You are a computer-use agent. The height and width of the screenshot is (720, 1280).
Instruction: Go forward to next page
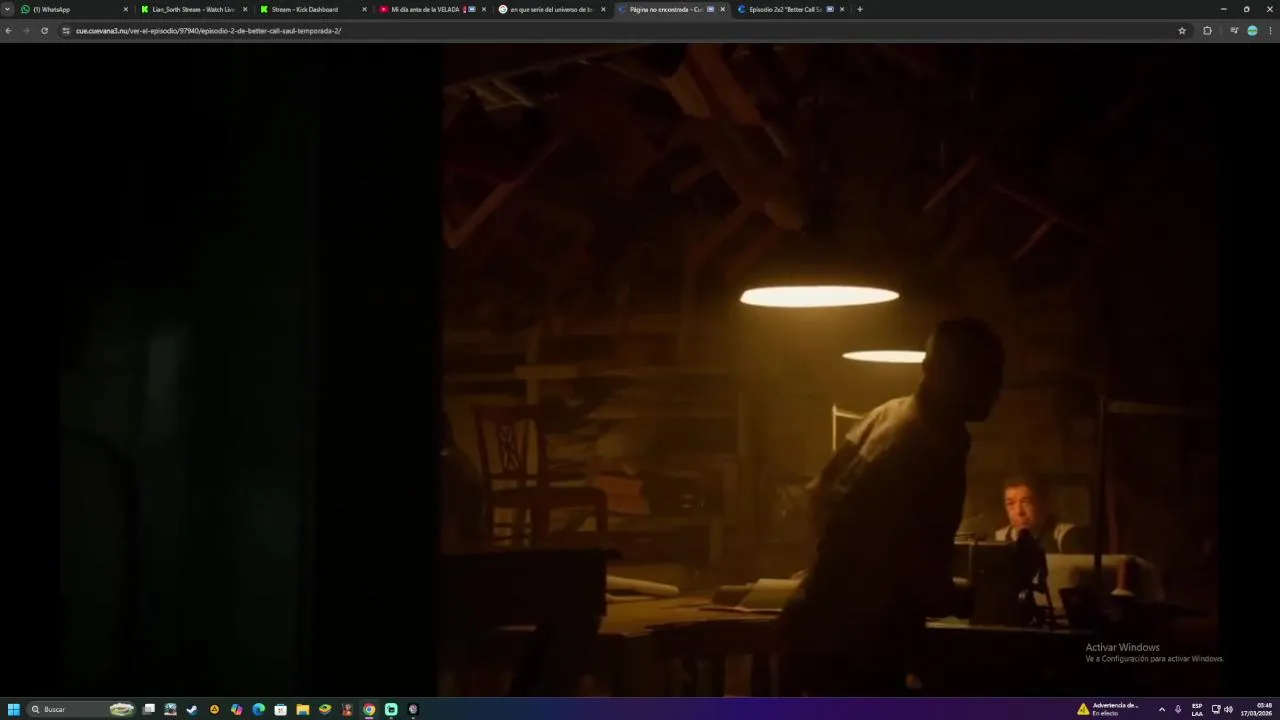point(26,31)
